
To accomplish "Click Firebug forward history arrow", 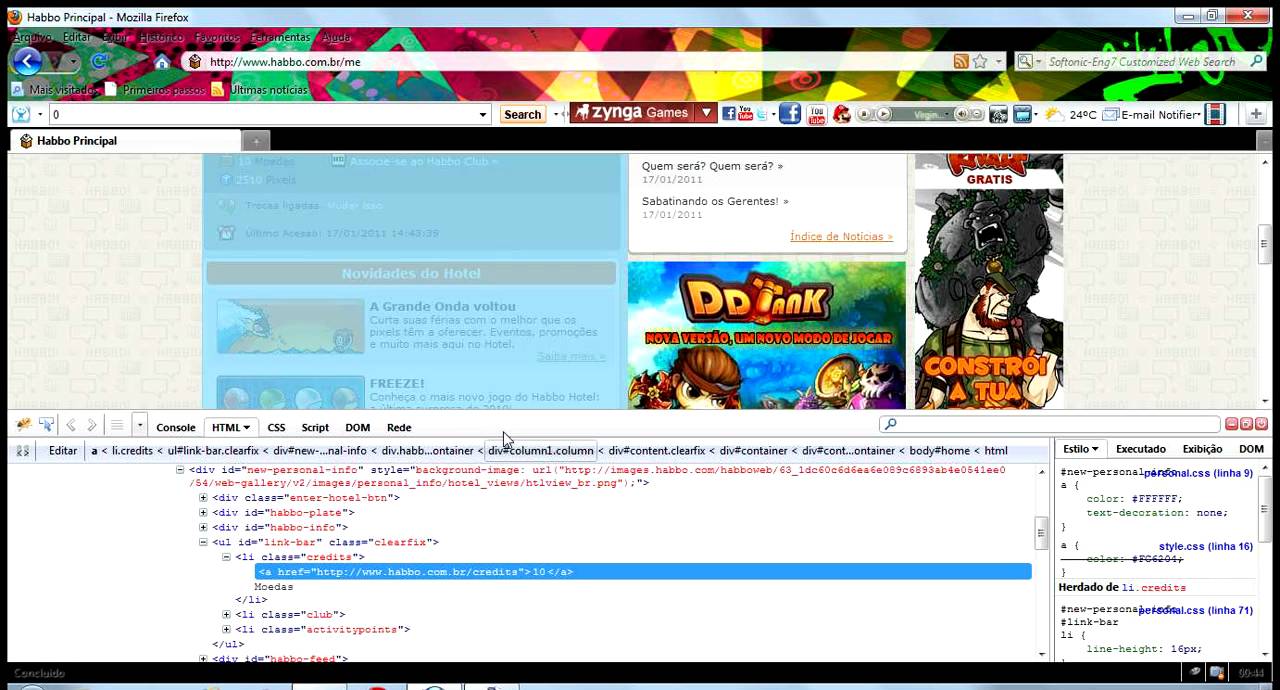I will click(x=92, y=425).
